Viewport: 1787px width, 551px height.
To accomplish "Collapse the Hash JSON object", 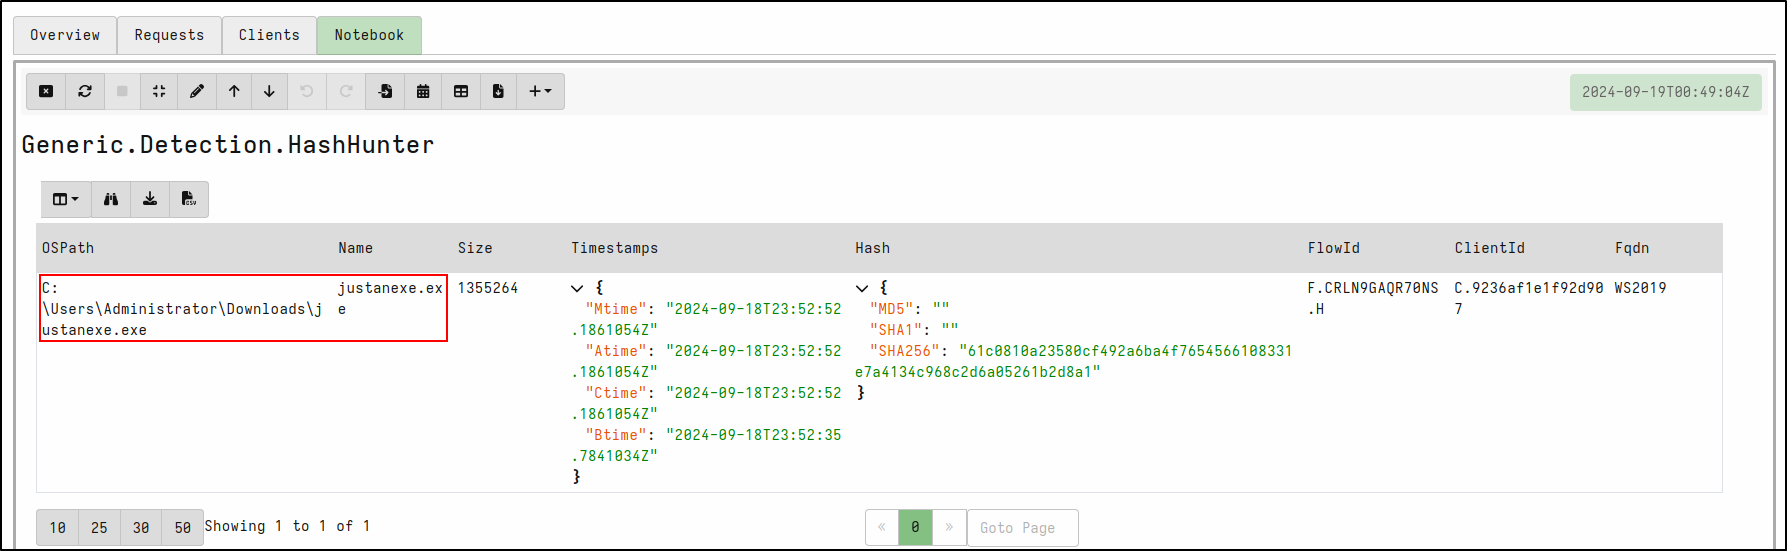I will tap(862, 288).
